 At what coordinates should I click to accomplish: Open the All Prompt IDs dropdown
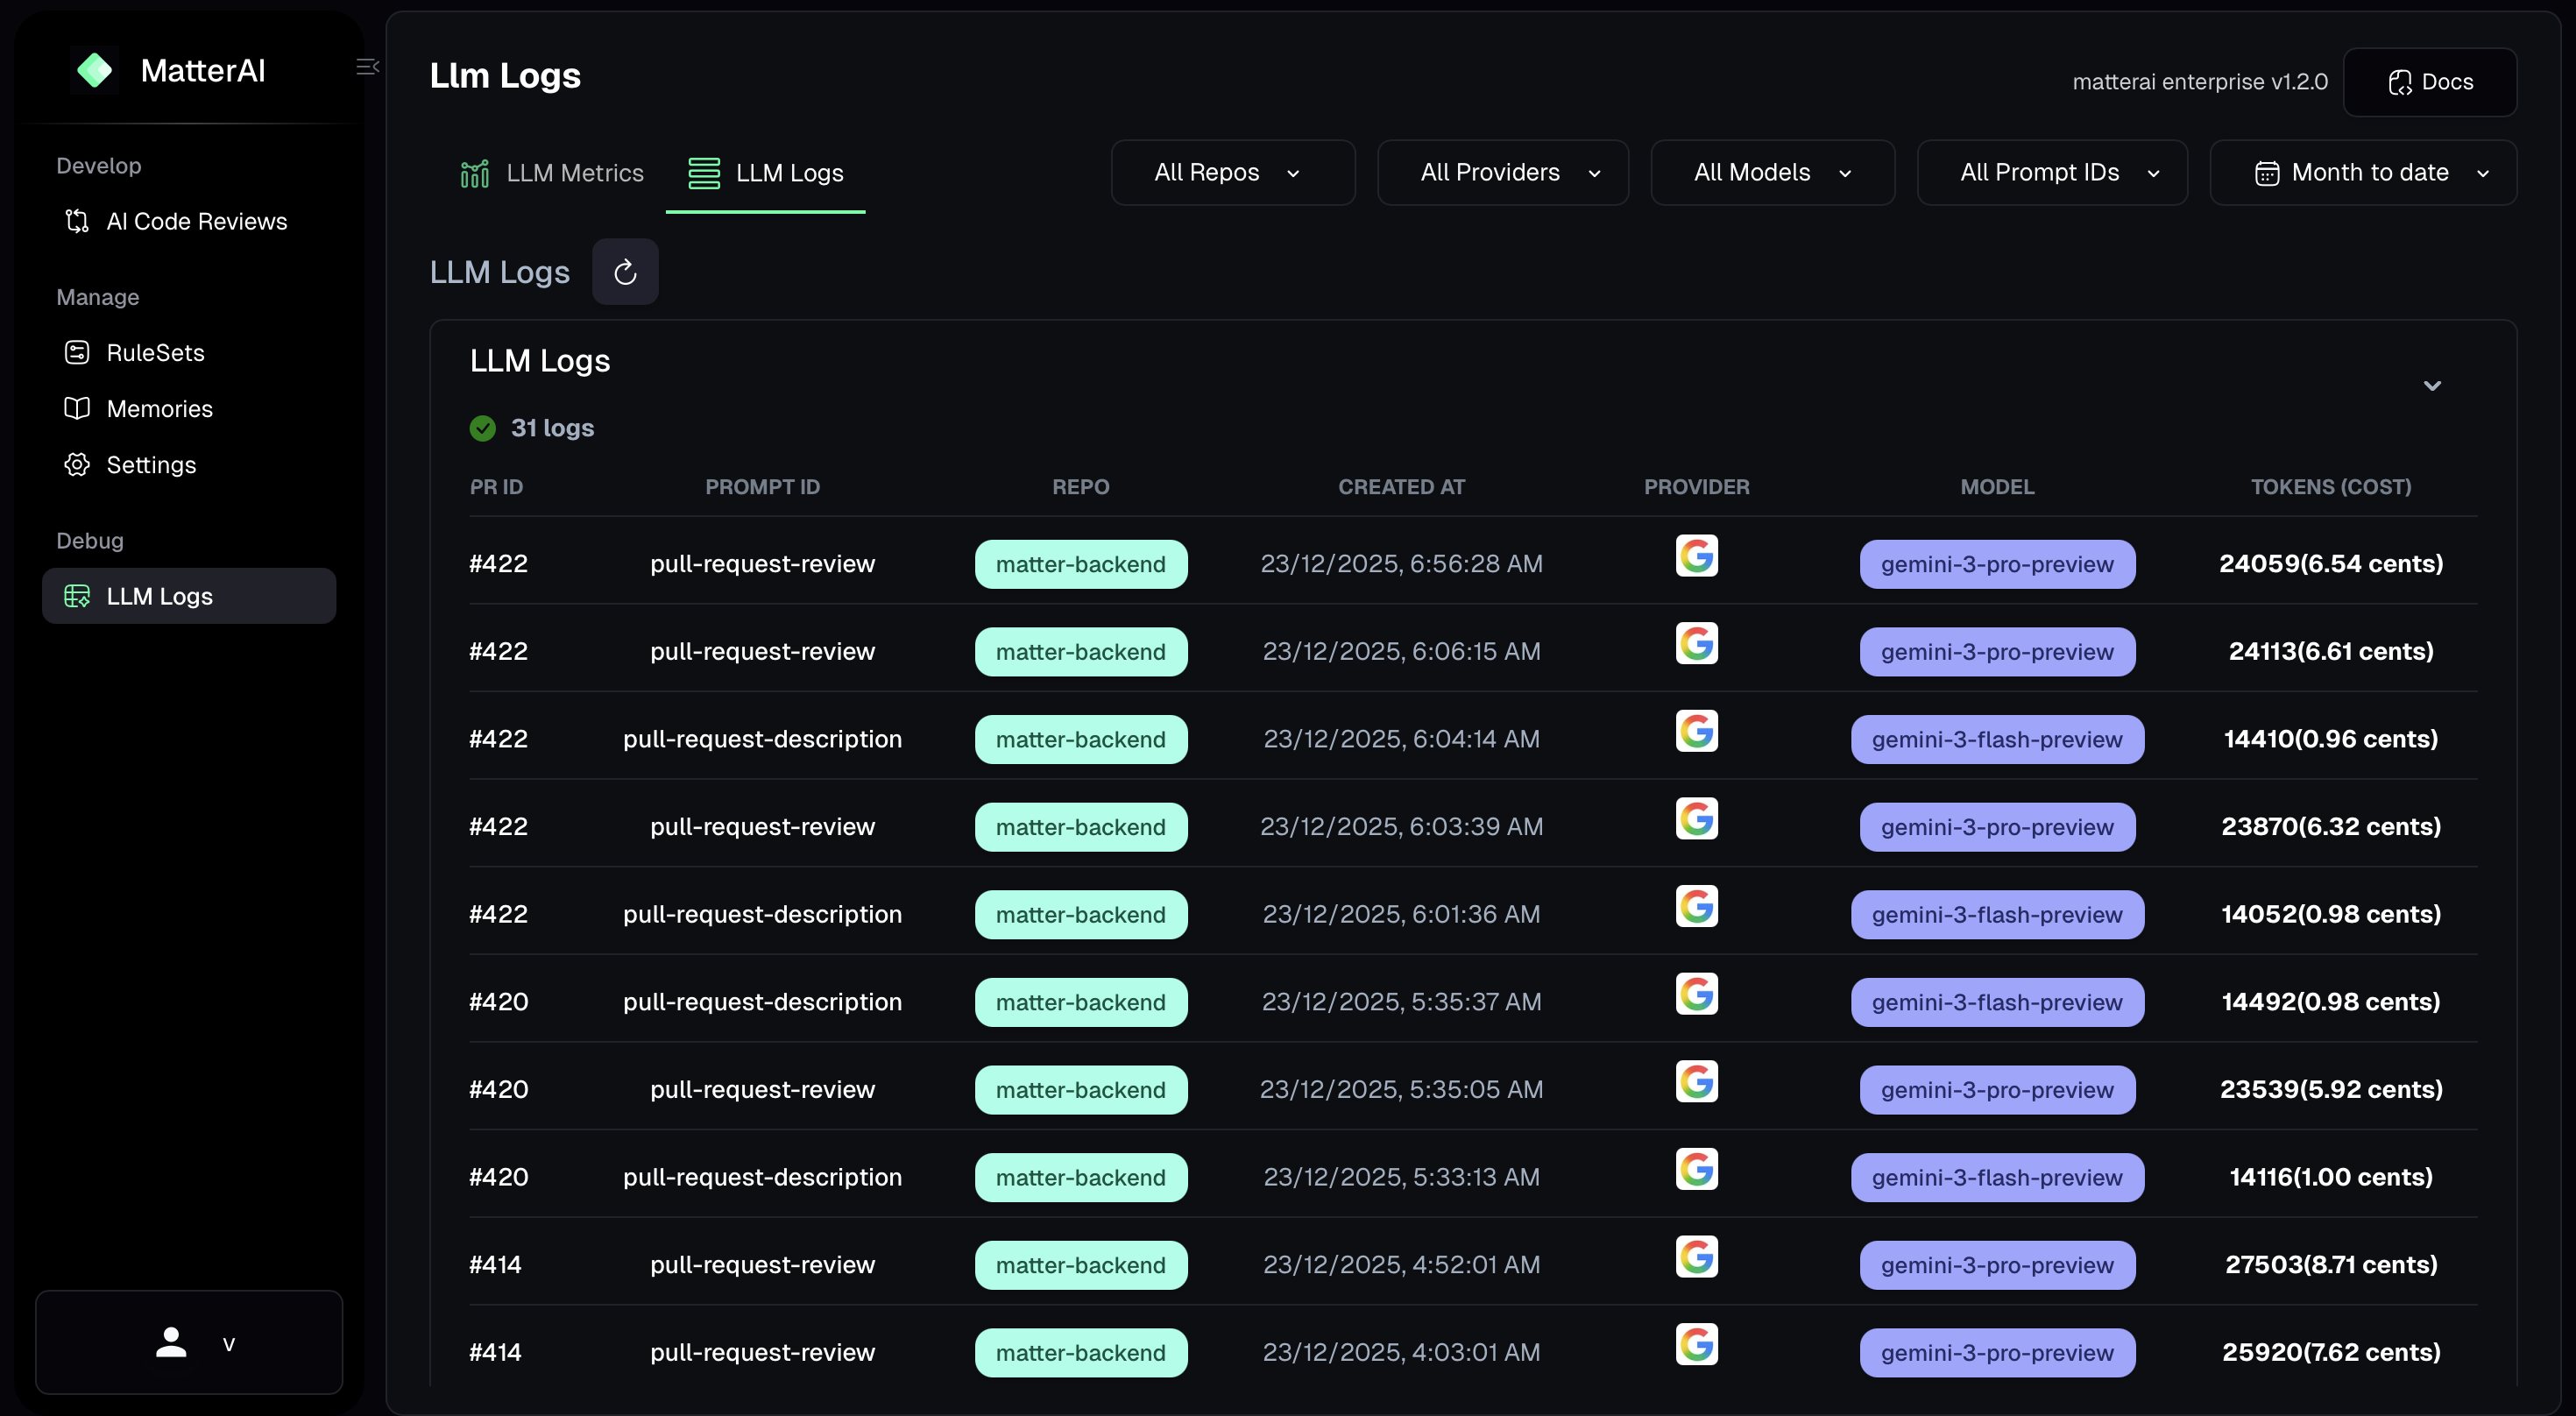tap(2052, 172)
